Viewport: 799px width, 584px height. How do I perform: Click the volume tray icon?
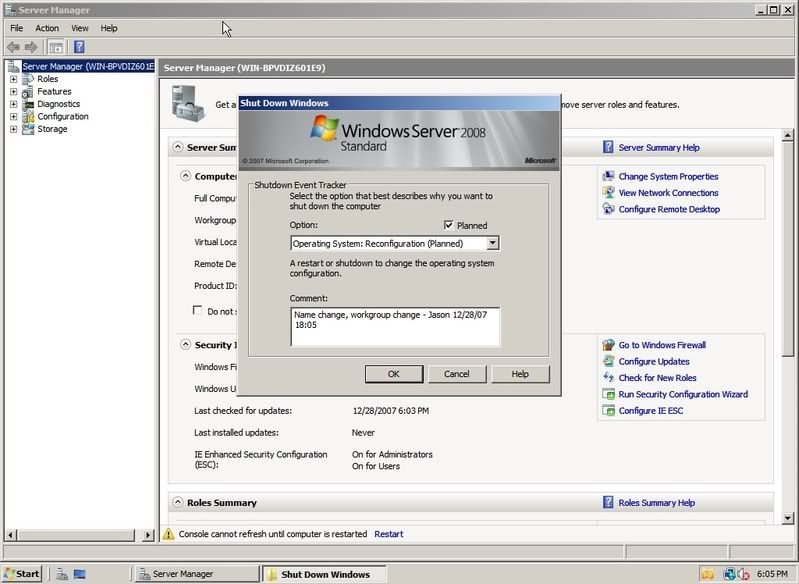click(742, 574)
